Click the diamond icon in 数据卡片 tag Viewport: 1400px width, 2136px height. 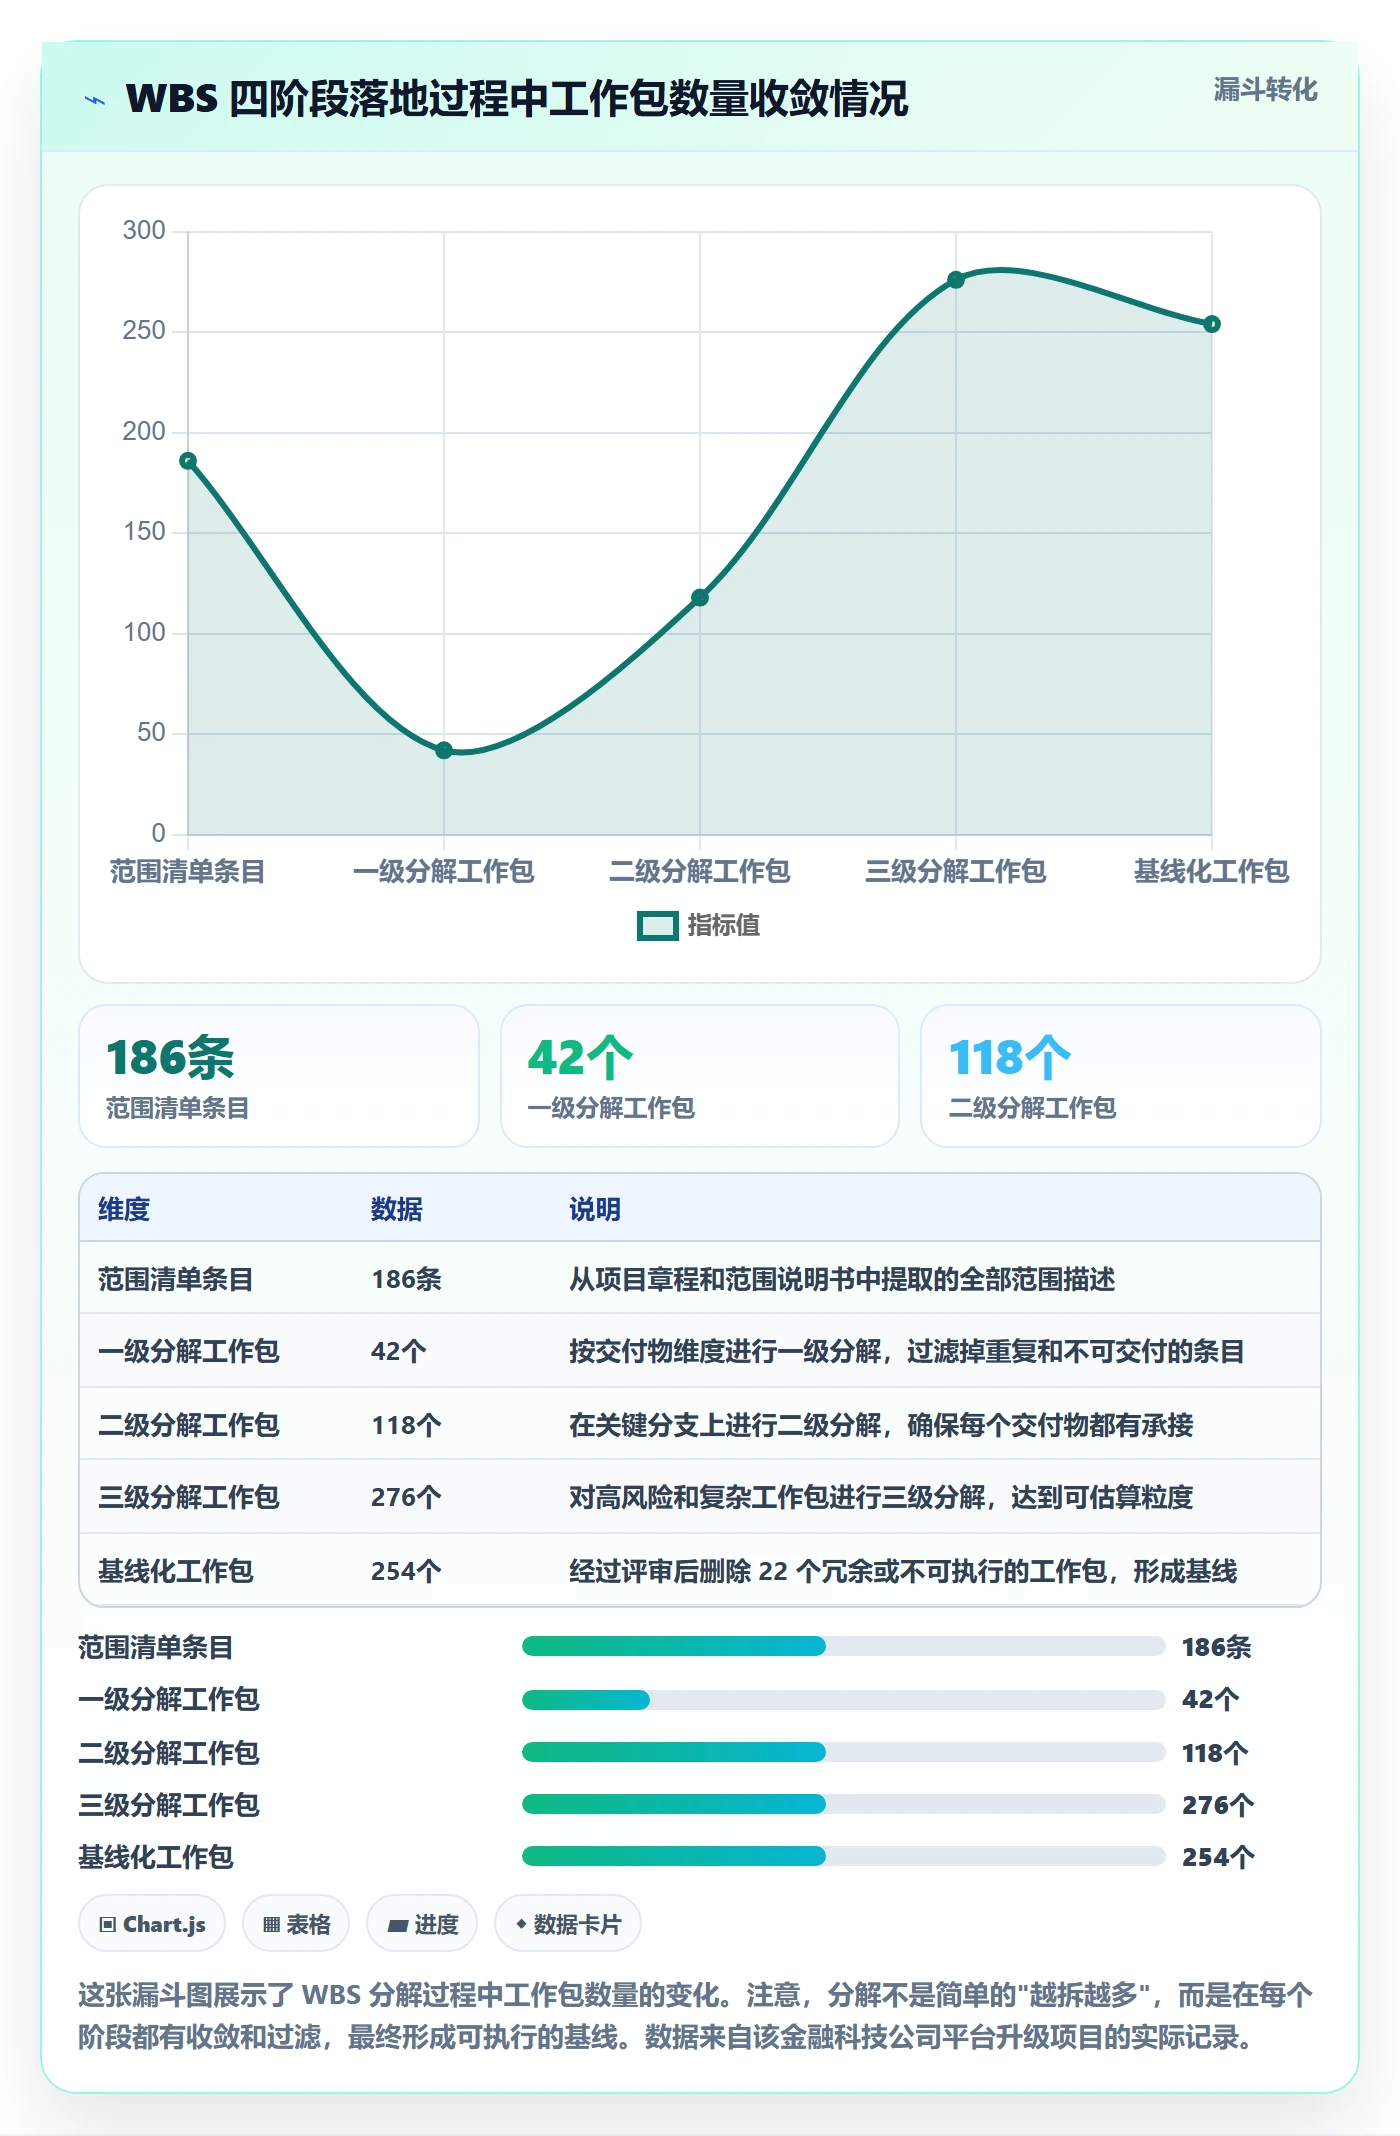(x=521, y=1924)
